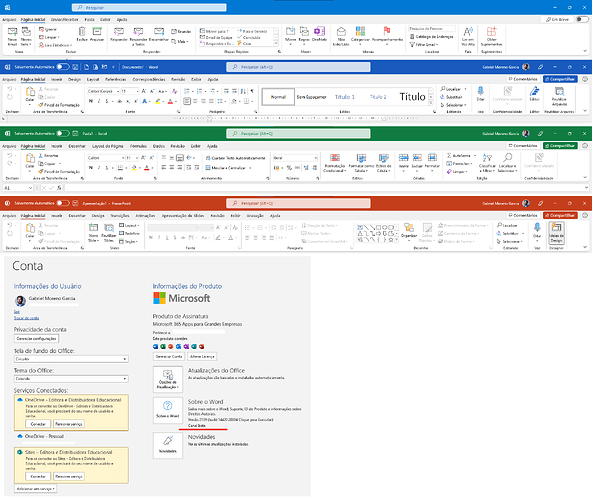The image size is (592, 500).
Task: Click Gerenciar configurações button
Action: [36, 339]
